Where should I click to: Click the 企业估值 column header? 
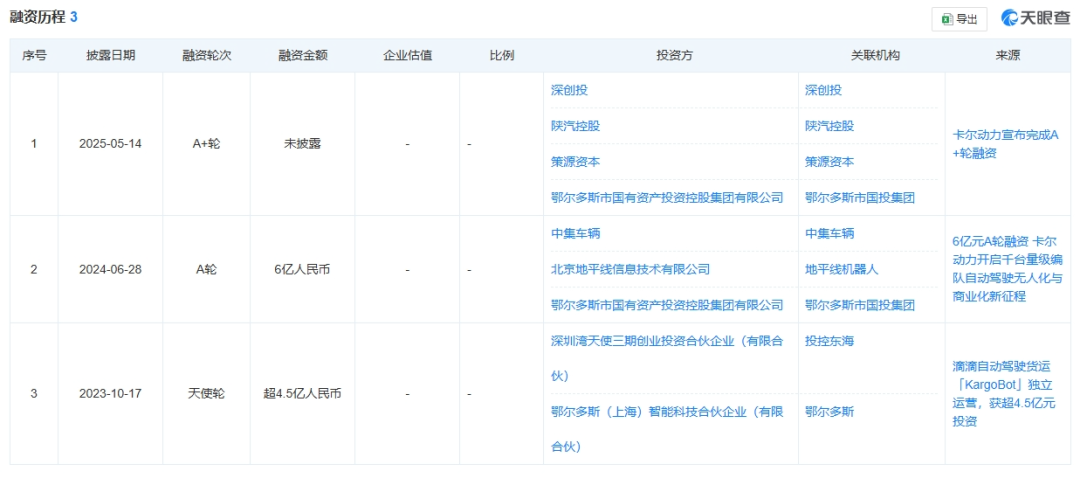point(407,56)
